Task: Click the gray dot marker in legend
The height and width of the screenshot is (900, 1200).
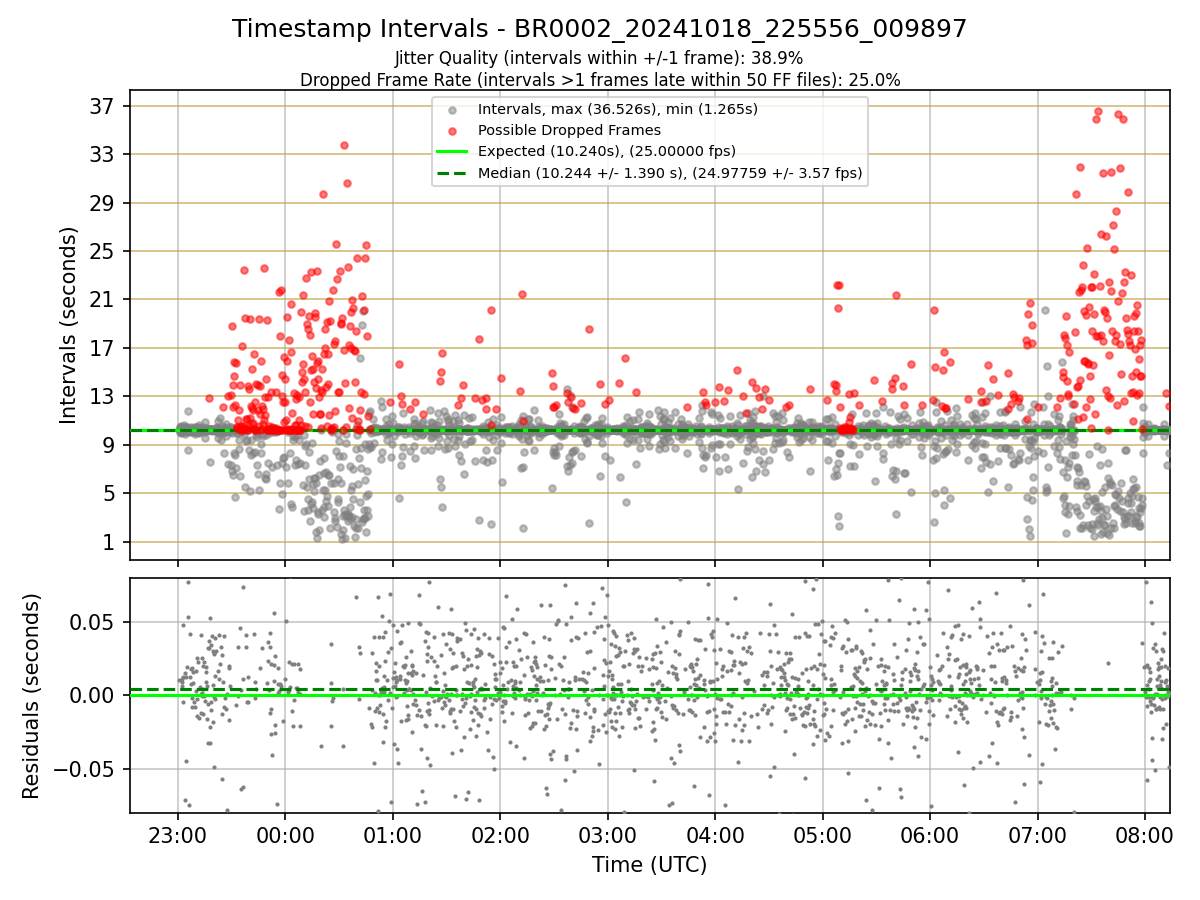Action: [x=453, y=109]
